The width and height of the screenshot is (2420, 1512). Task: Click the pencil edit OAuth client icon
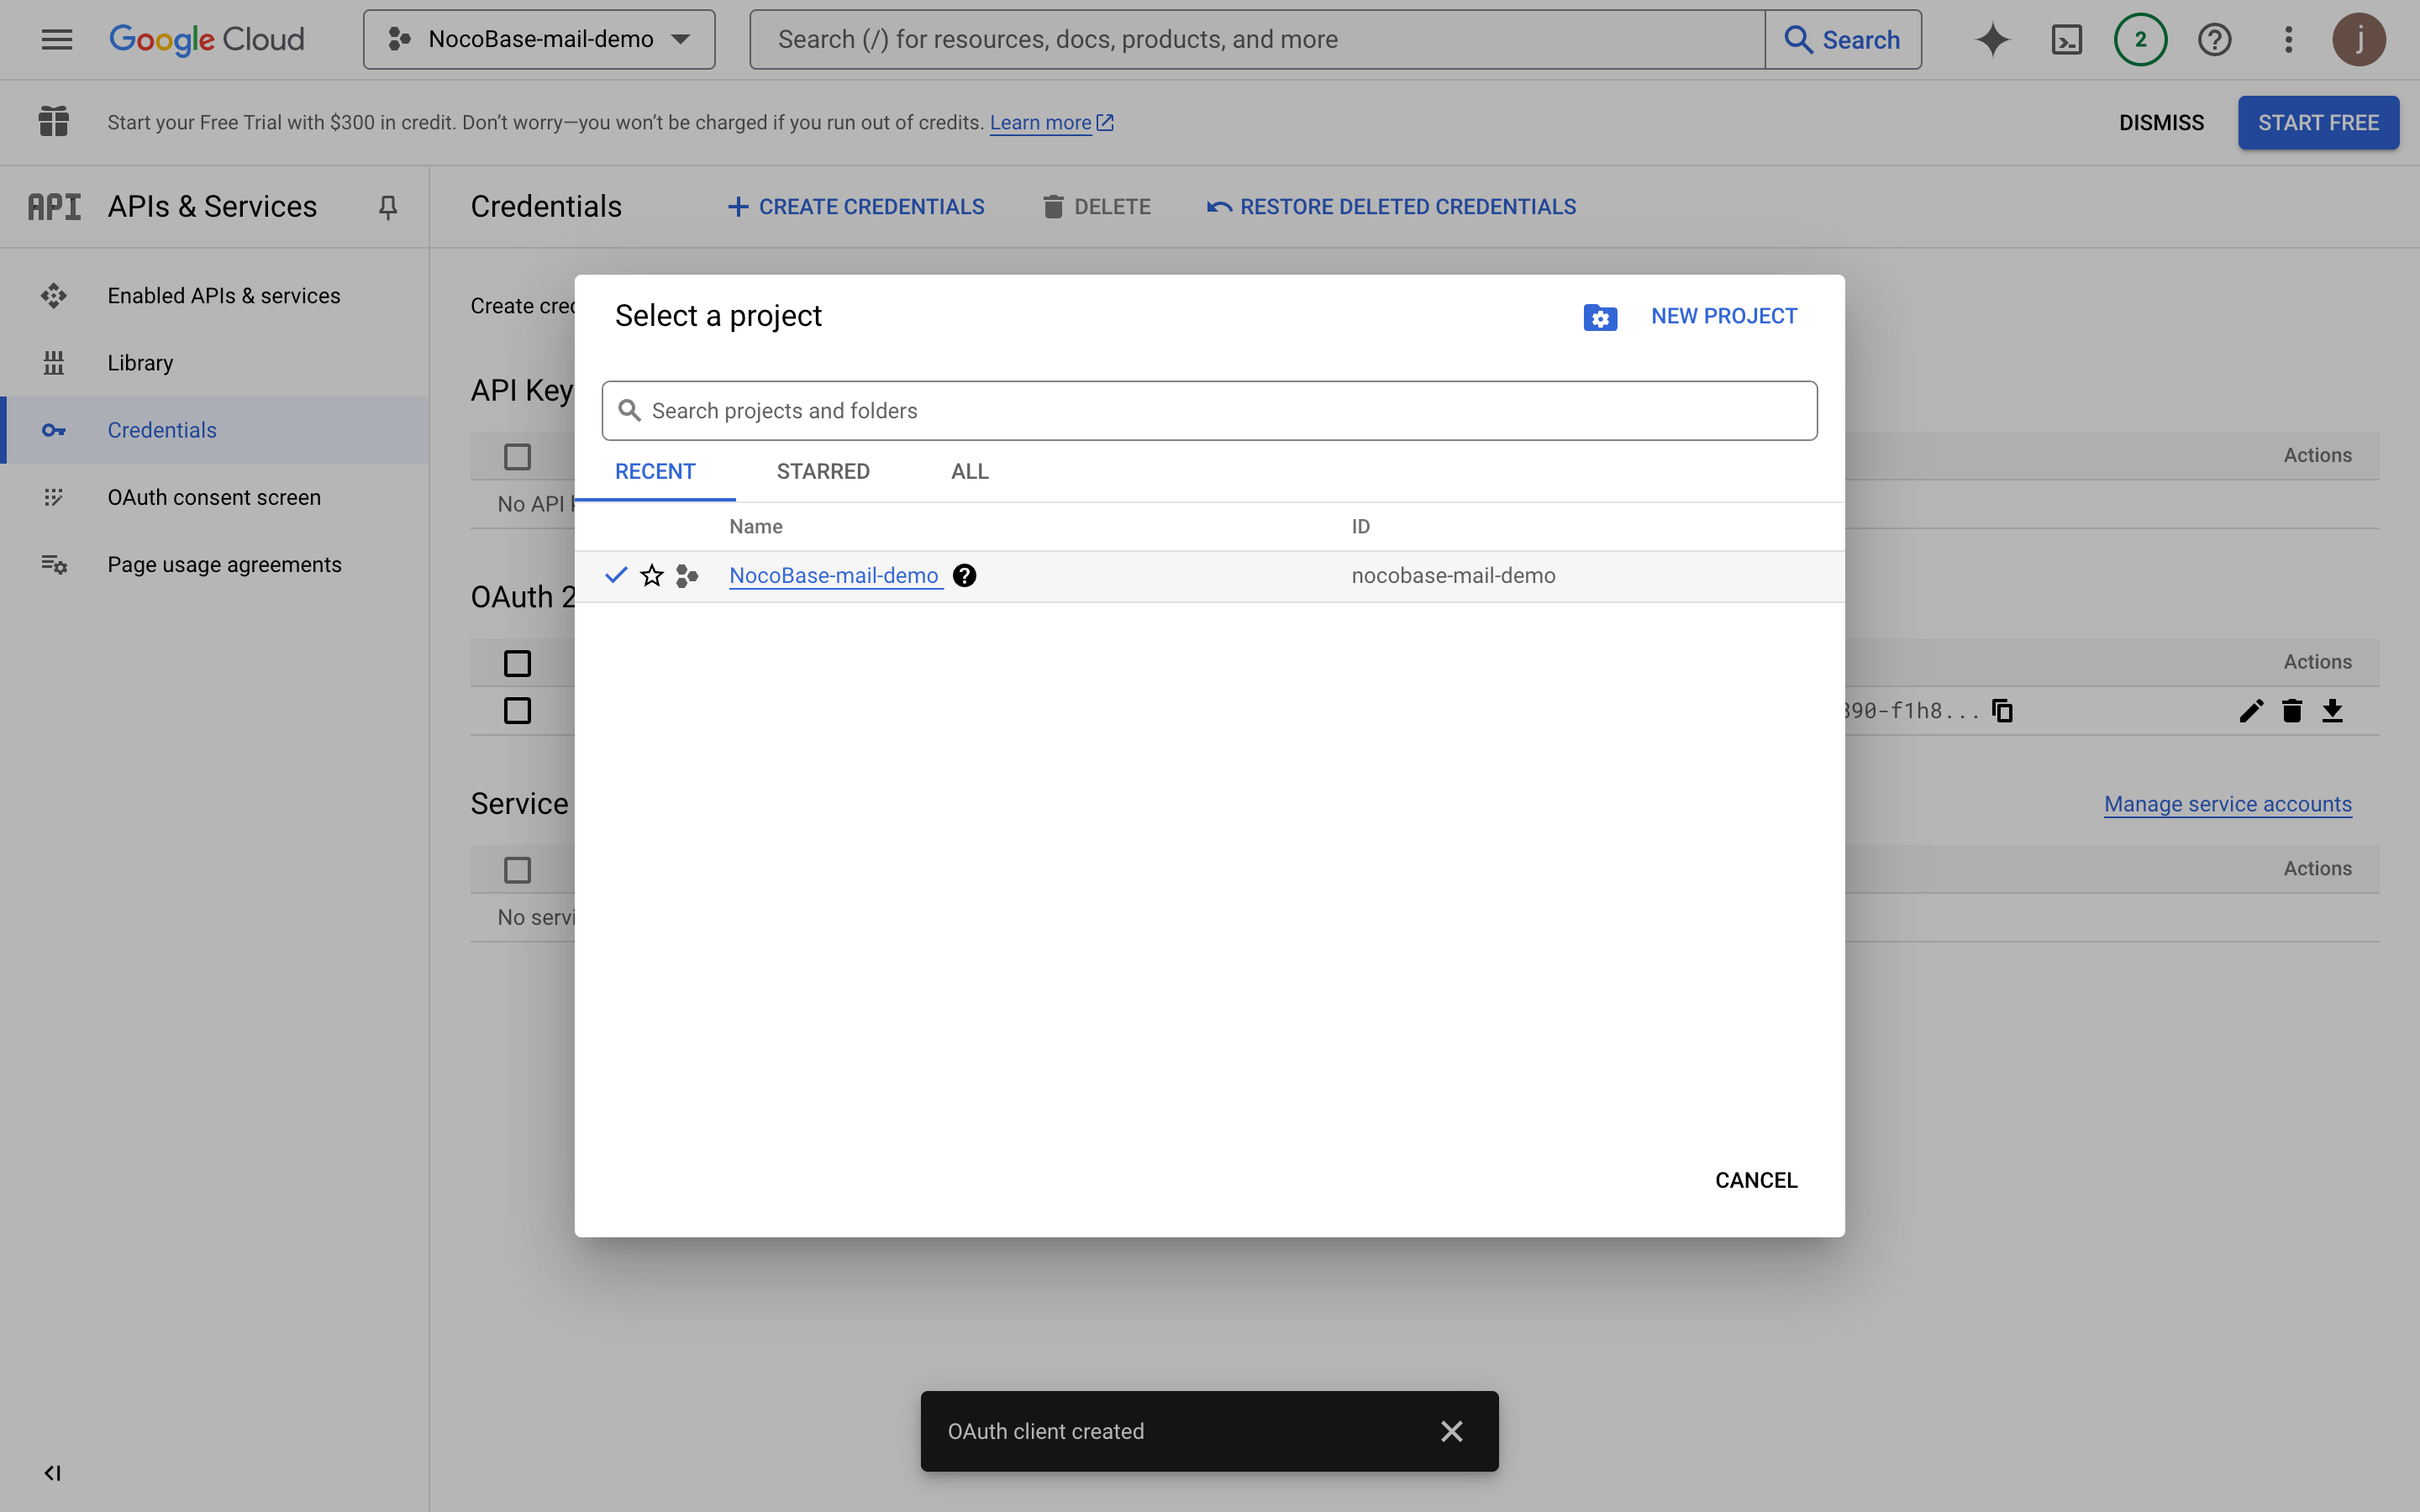pos(2251,711)
